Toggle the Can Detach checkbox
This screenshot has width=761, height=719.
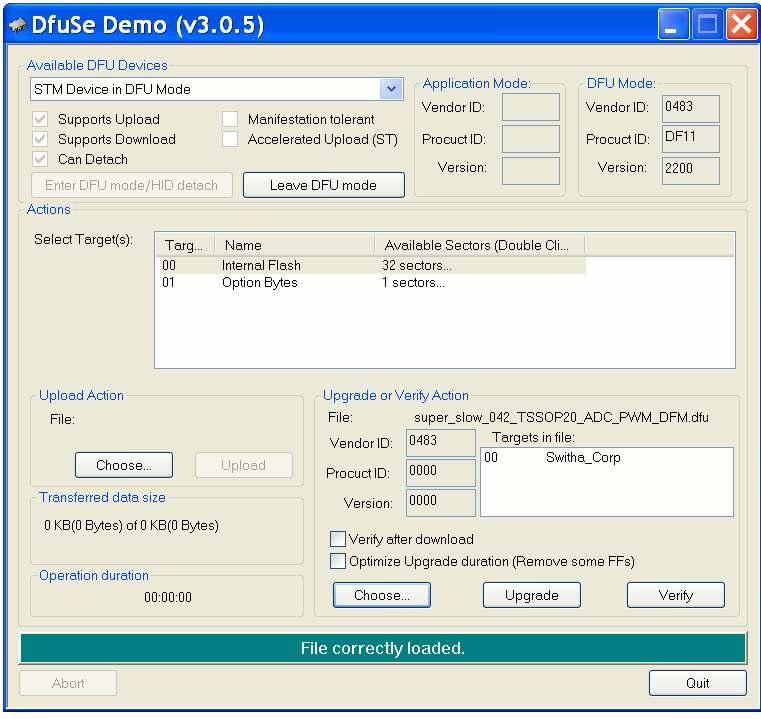(x=40, y=159)
